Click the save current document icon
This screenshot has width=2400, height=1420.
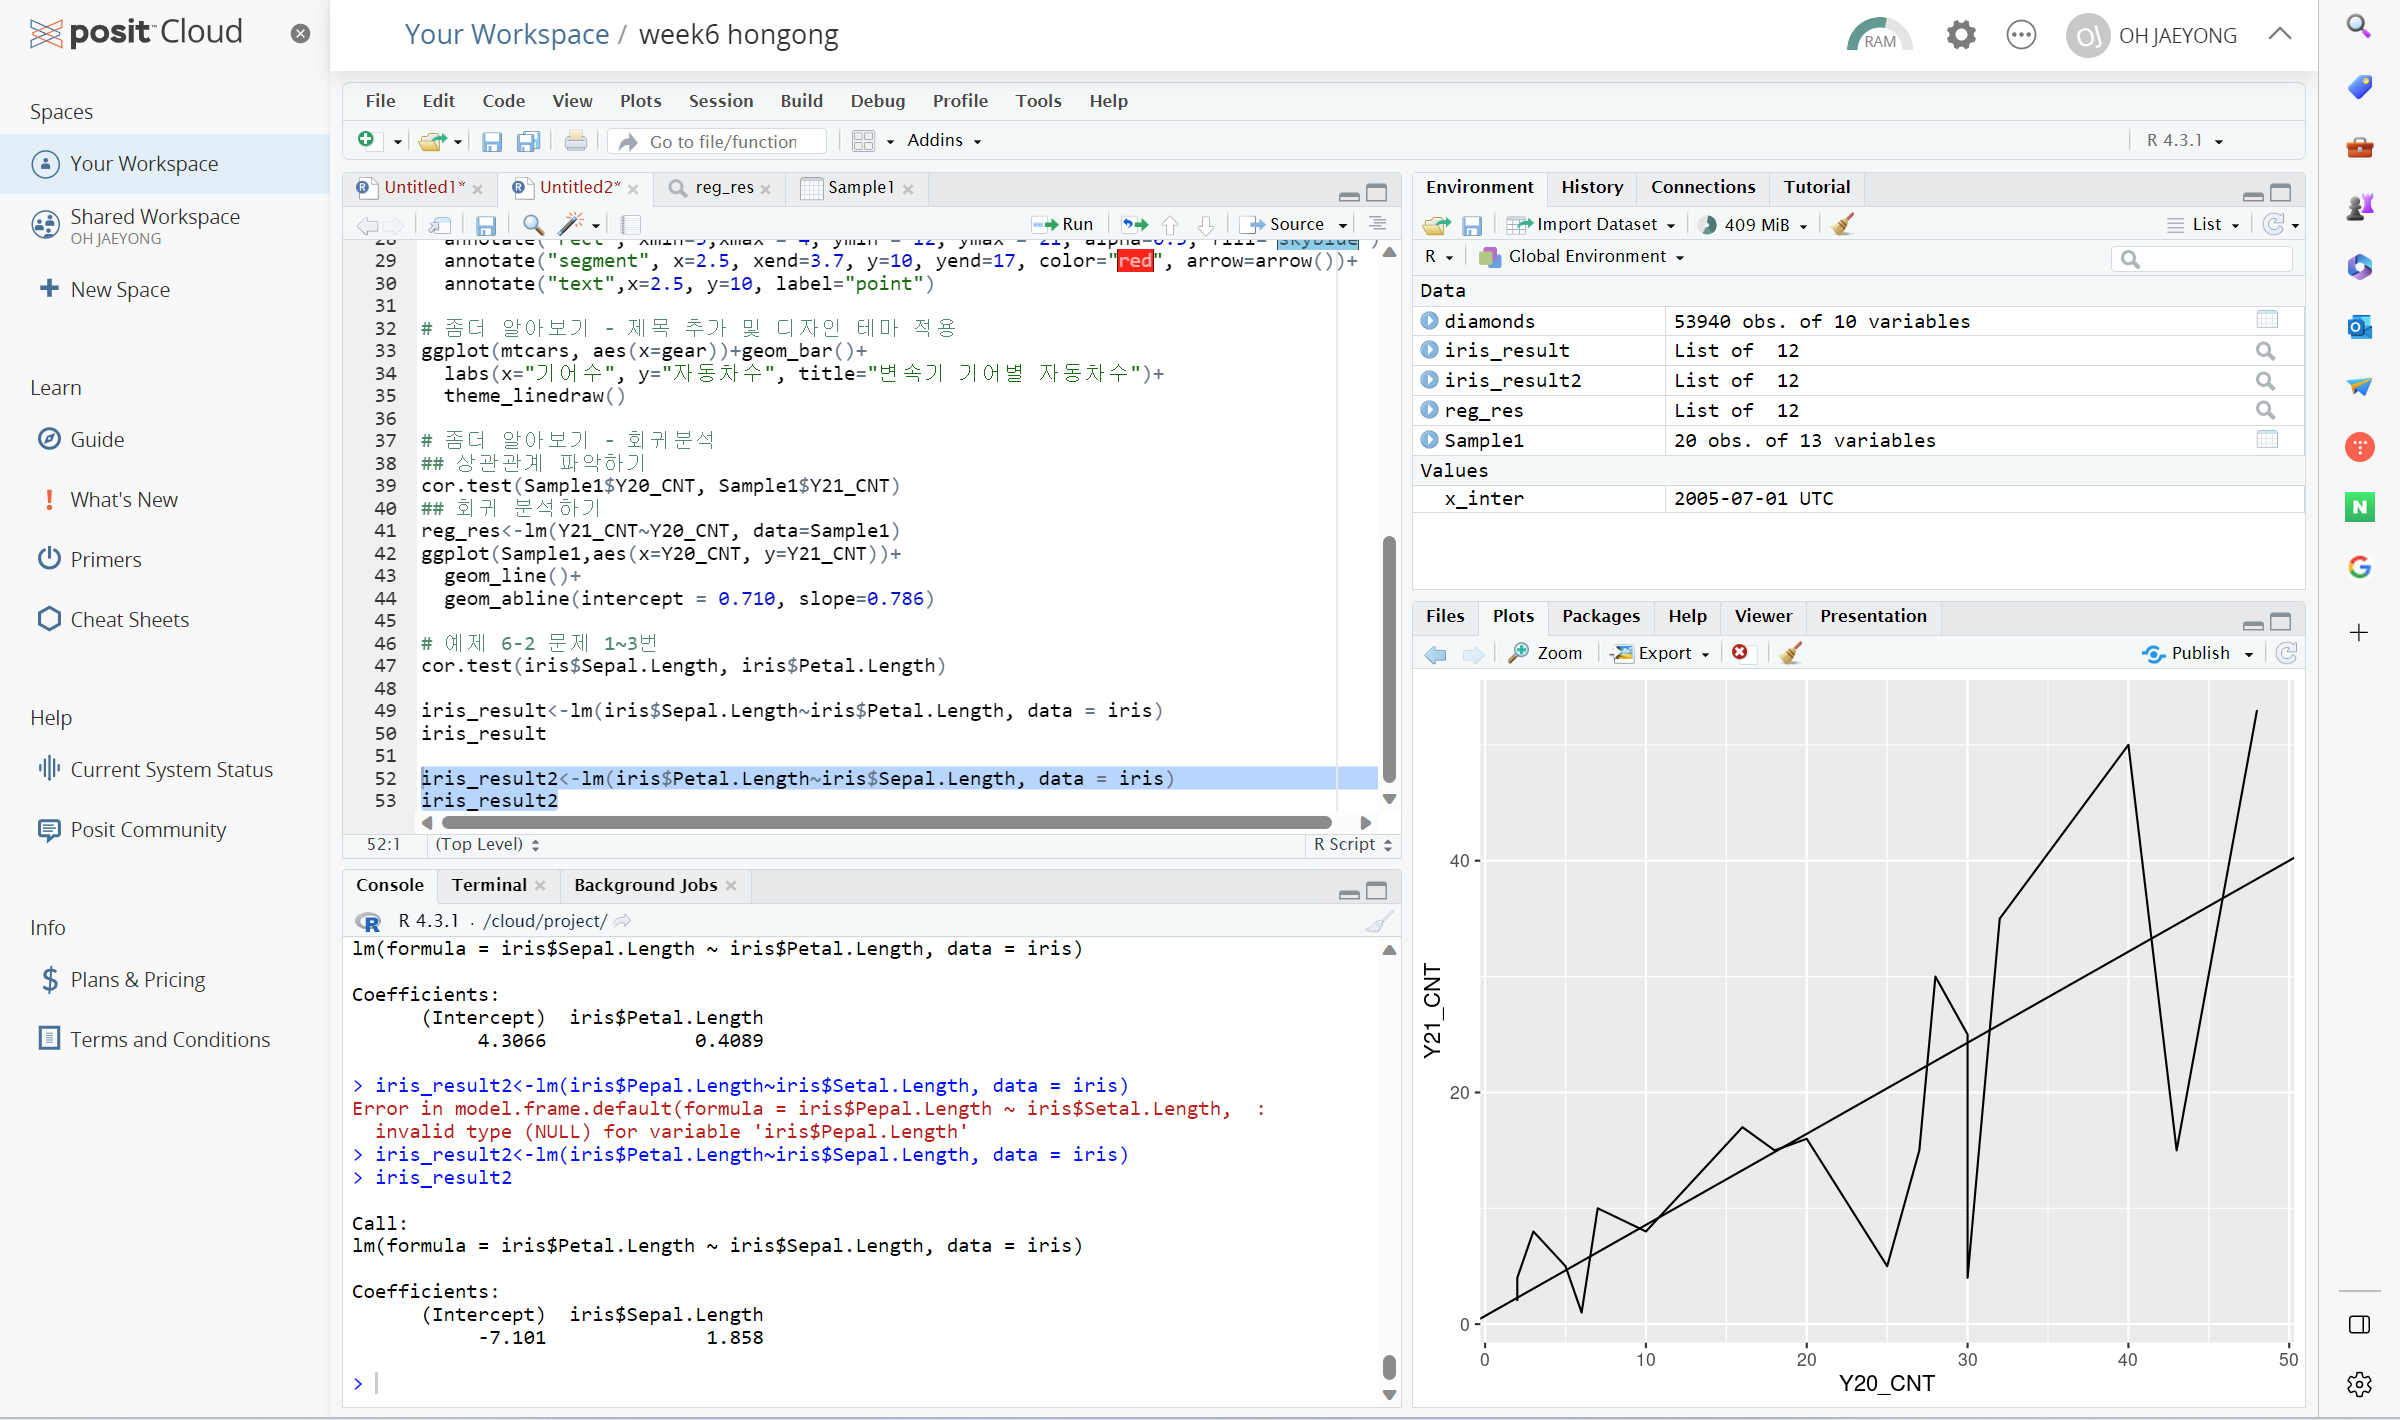486,224
